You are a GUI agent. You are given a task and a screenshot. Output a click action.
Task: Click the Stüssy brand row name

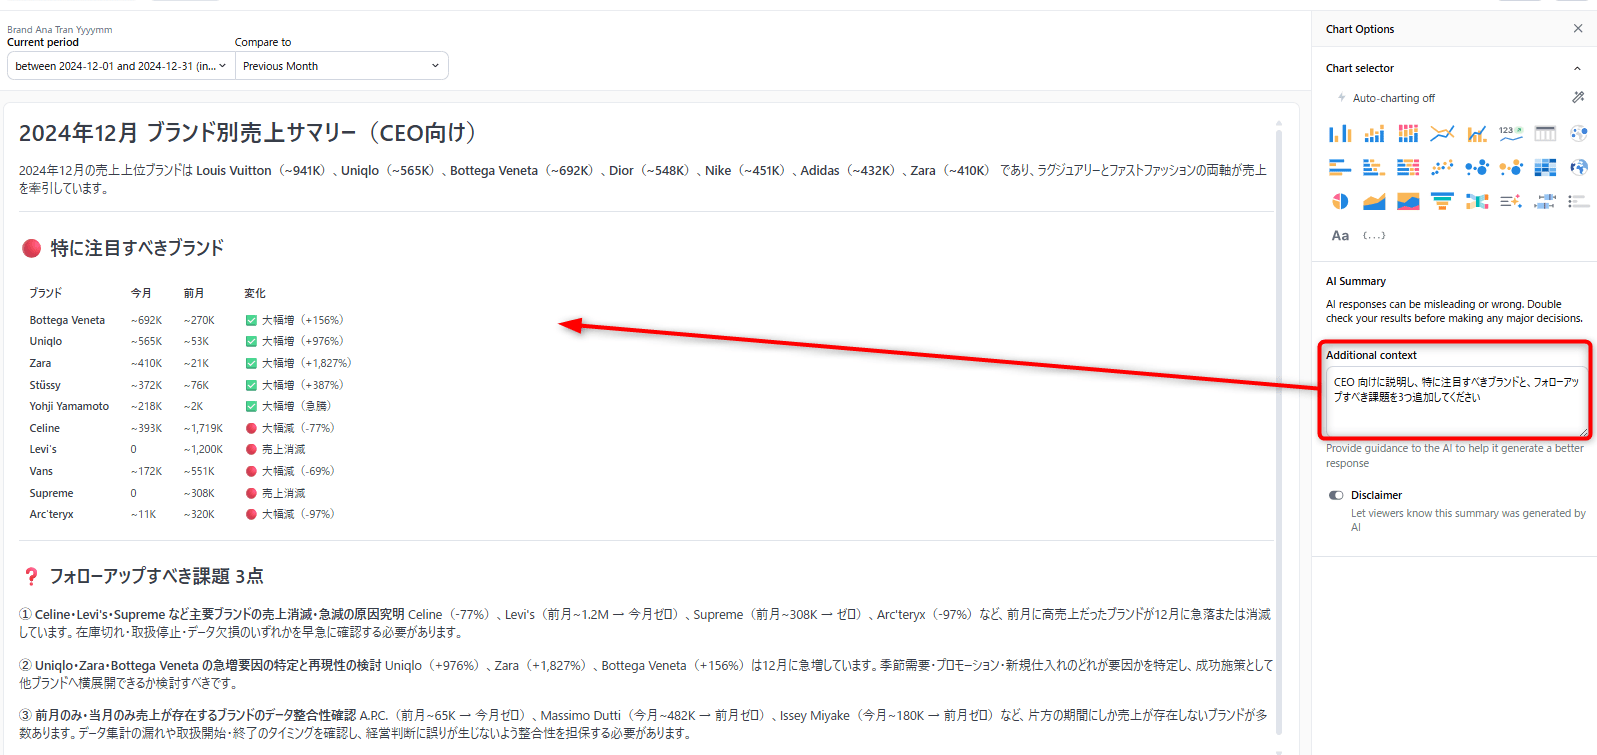(45, 385)
